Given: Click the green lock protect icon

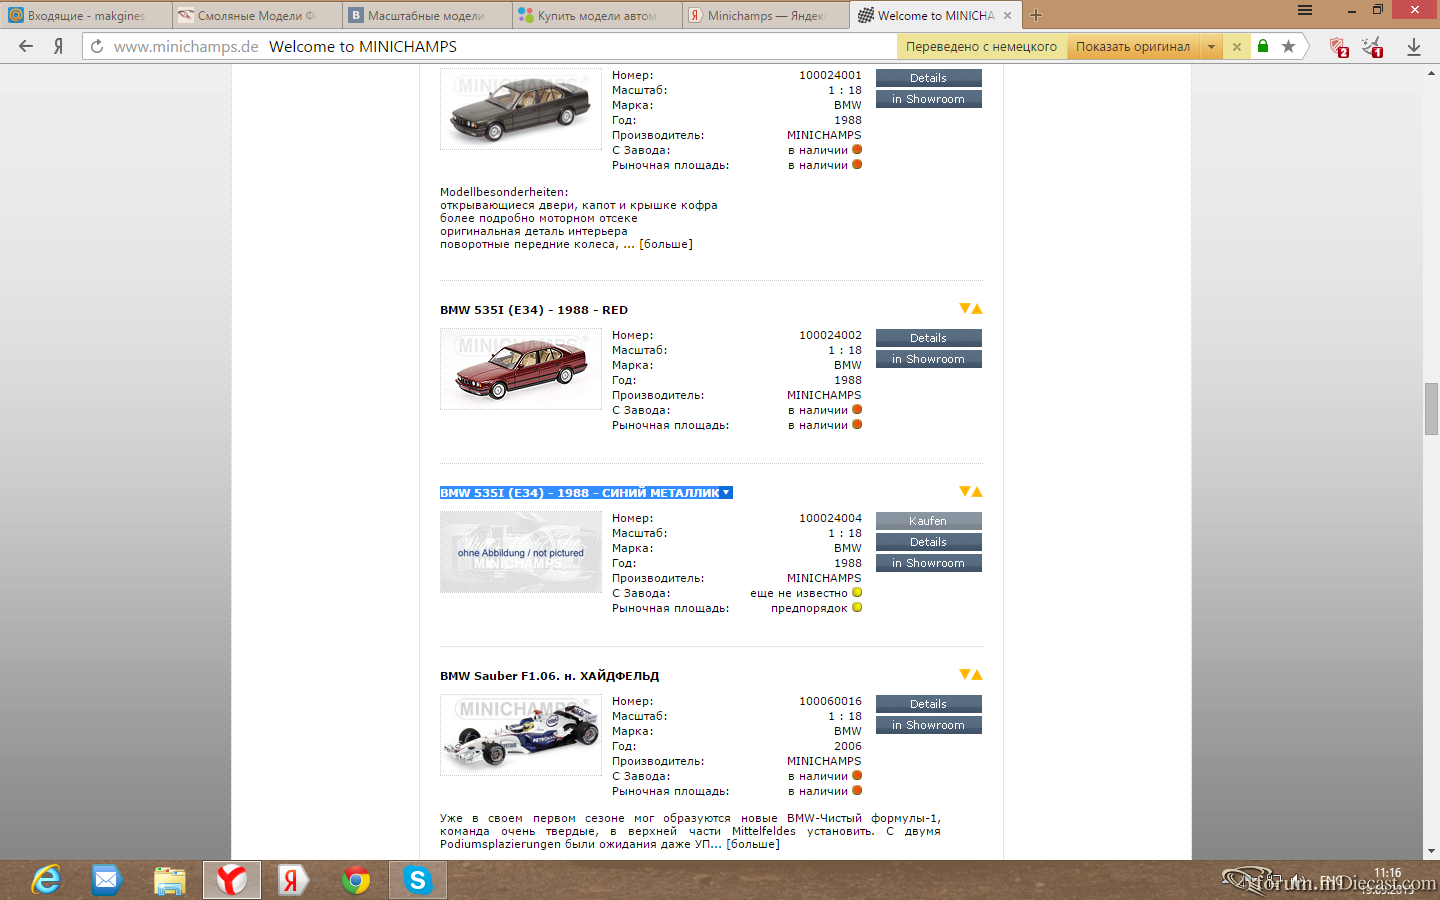Looking at the screenshot, I should [x=1263, y=46].
